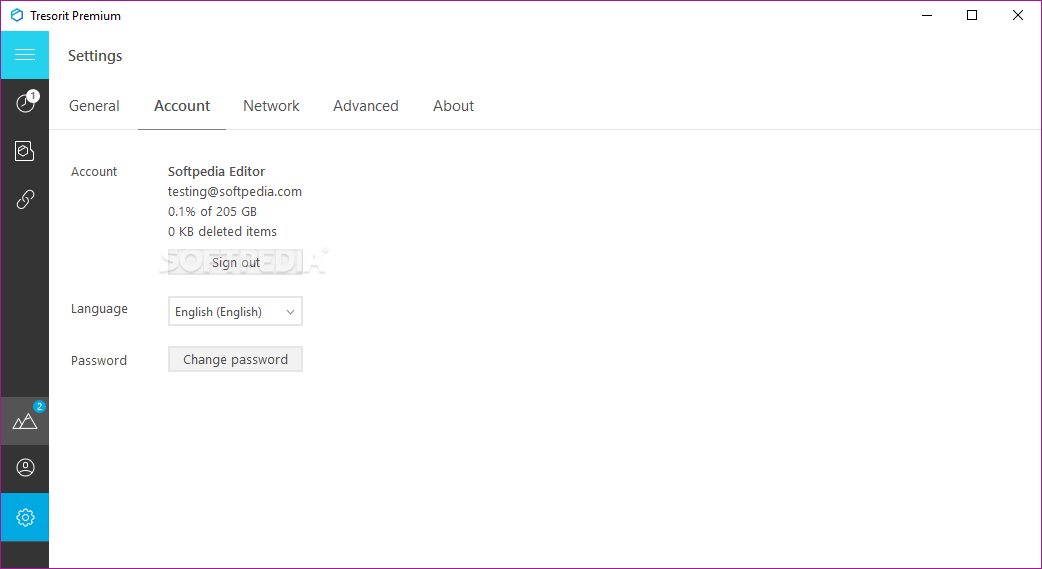Maximize the Tresorit Premium window
1042x569 pixels.
click(972, 15)
